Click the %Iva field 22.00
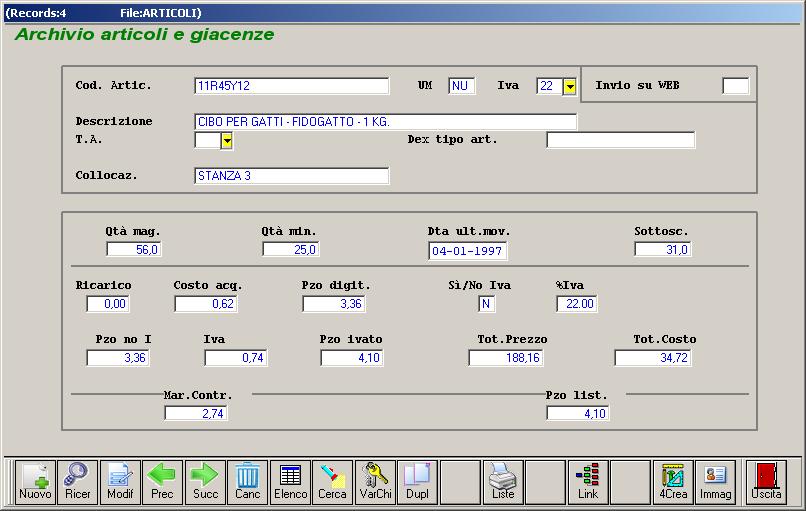Image resolution: width=806 pixels, height=511 pixels. [577, 304]
